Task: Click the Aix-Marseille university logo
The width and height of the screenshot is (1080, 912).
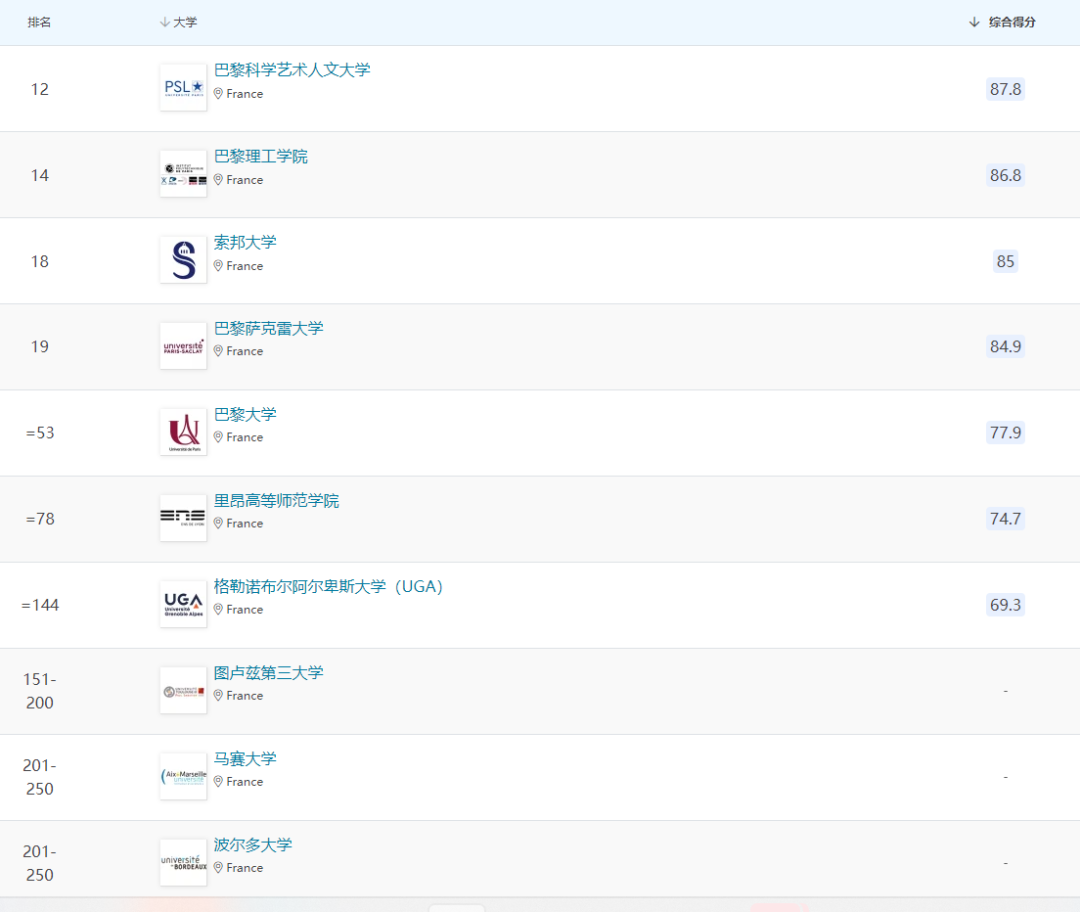Action: 182,777
